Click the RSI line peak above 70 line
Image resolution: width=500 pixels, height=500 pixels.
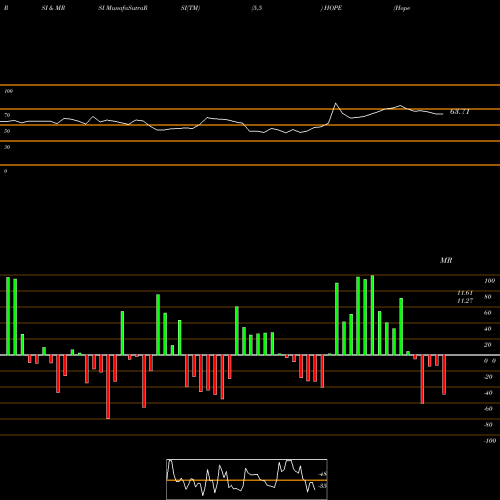click(335, 104)
